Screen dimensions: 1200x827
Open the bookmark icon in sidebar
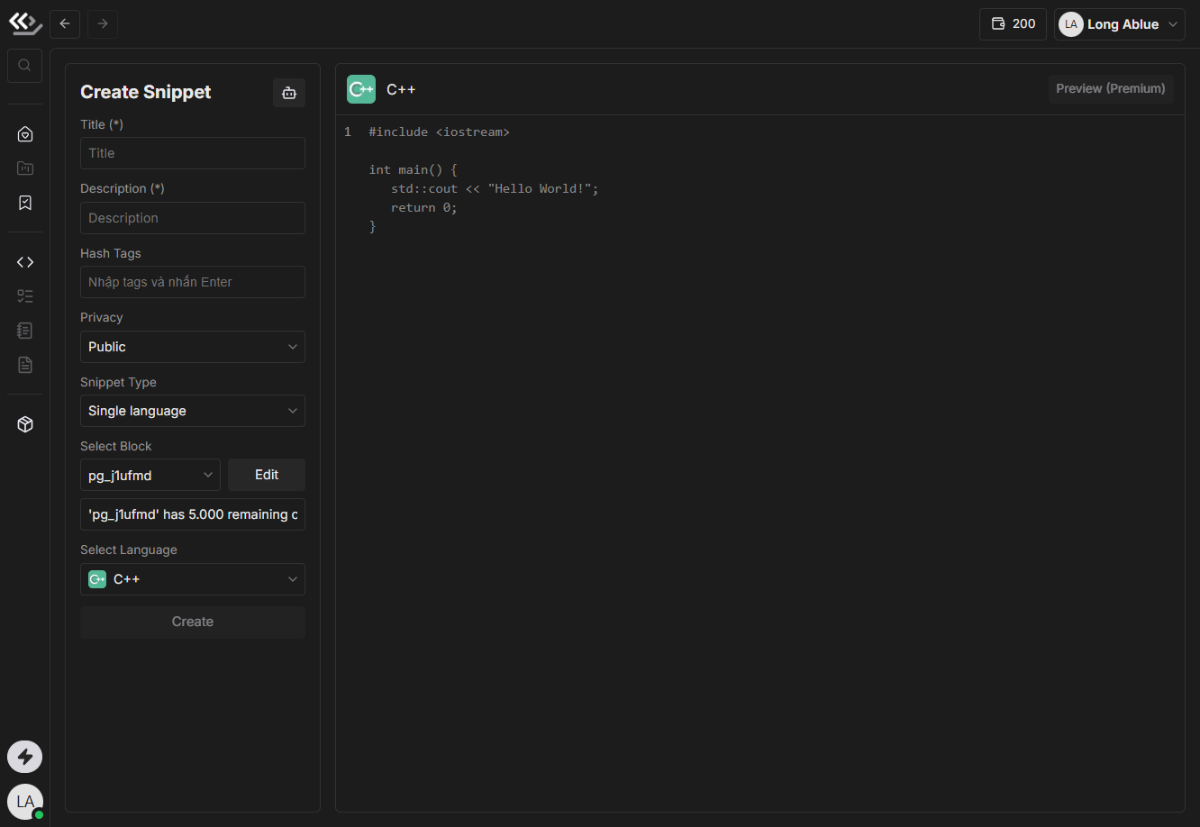point(26,202)
